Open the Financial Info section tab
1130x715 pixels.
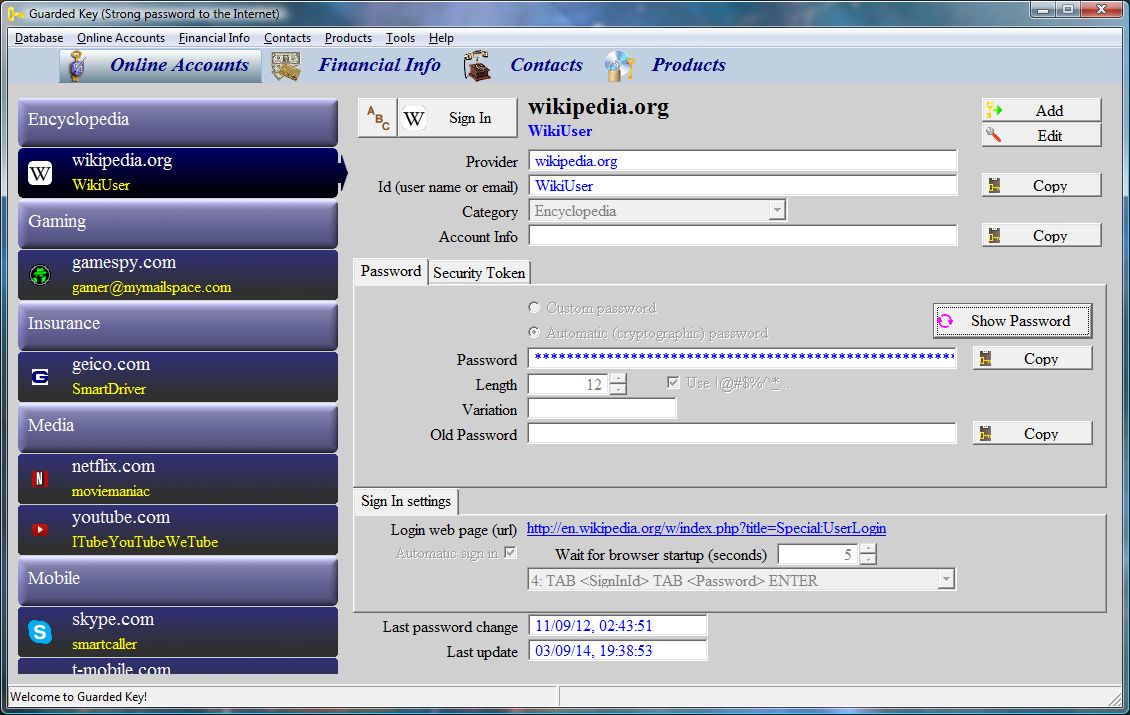coord(379,66)
